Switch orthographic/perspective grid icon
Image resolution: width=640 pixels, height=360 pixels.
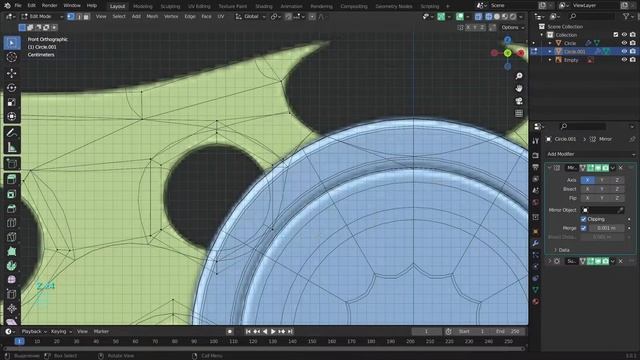coord(519,113)
